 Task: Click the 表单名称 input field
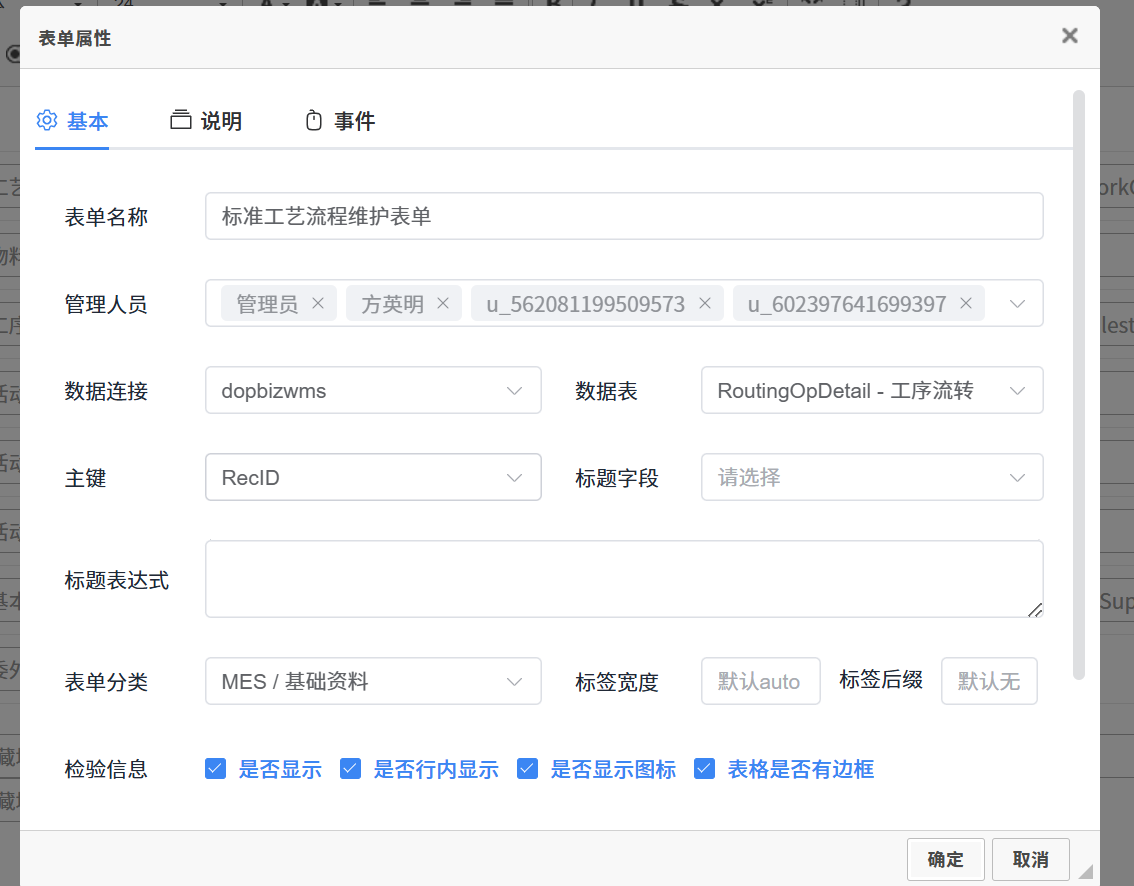coord(624,217)
